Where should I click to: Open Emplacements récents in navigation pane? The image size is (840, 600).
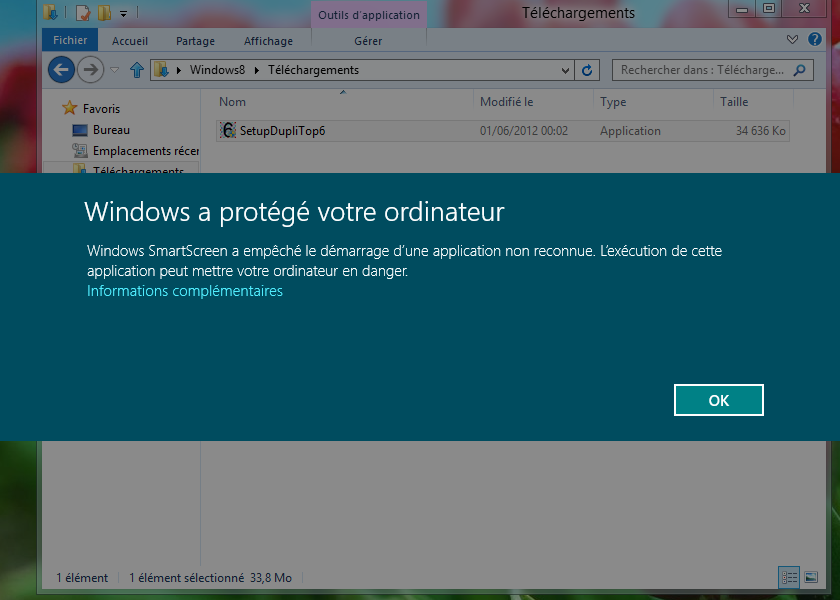[x=146, y=151]
